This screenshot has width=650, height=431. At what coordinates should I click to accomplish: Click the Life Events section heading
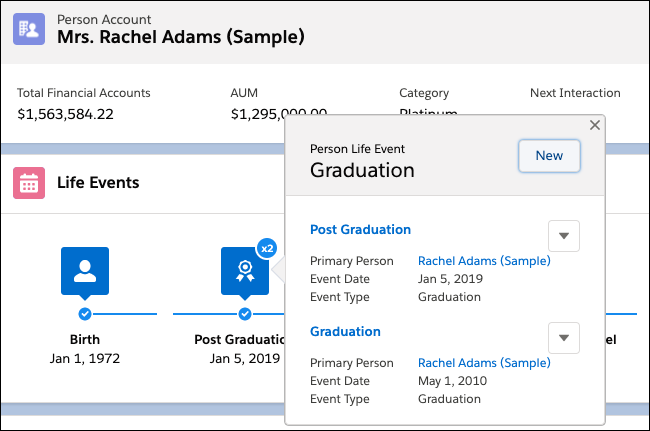pos(98,183)
